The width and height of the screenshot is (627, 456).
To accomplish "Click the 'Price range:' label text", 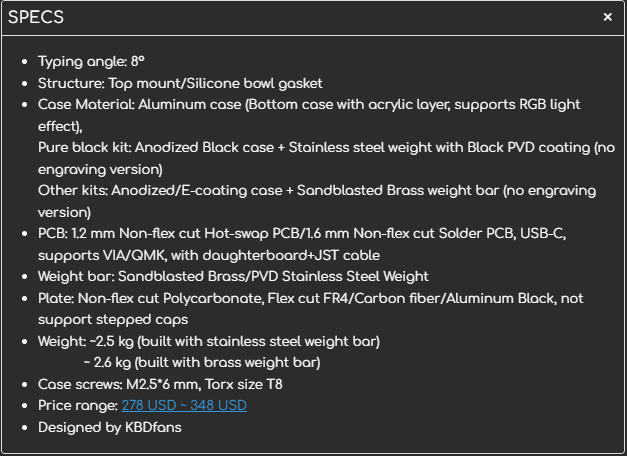I will coord(78,405).
